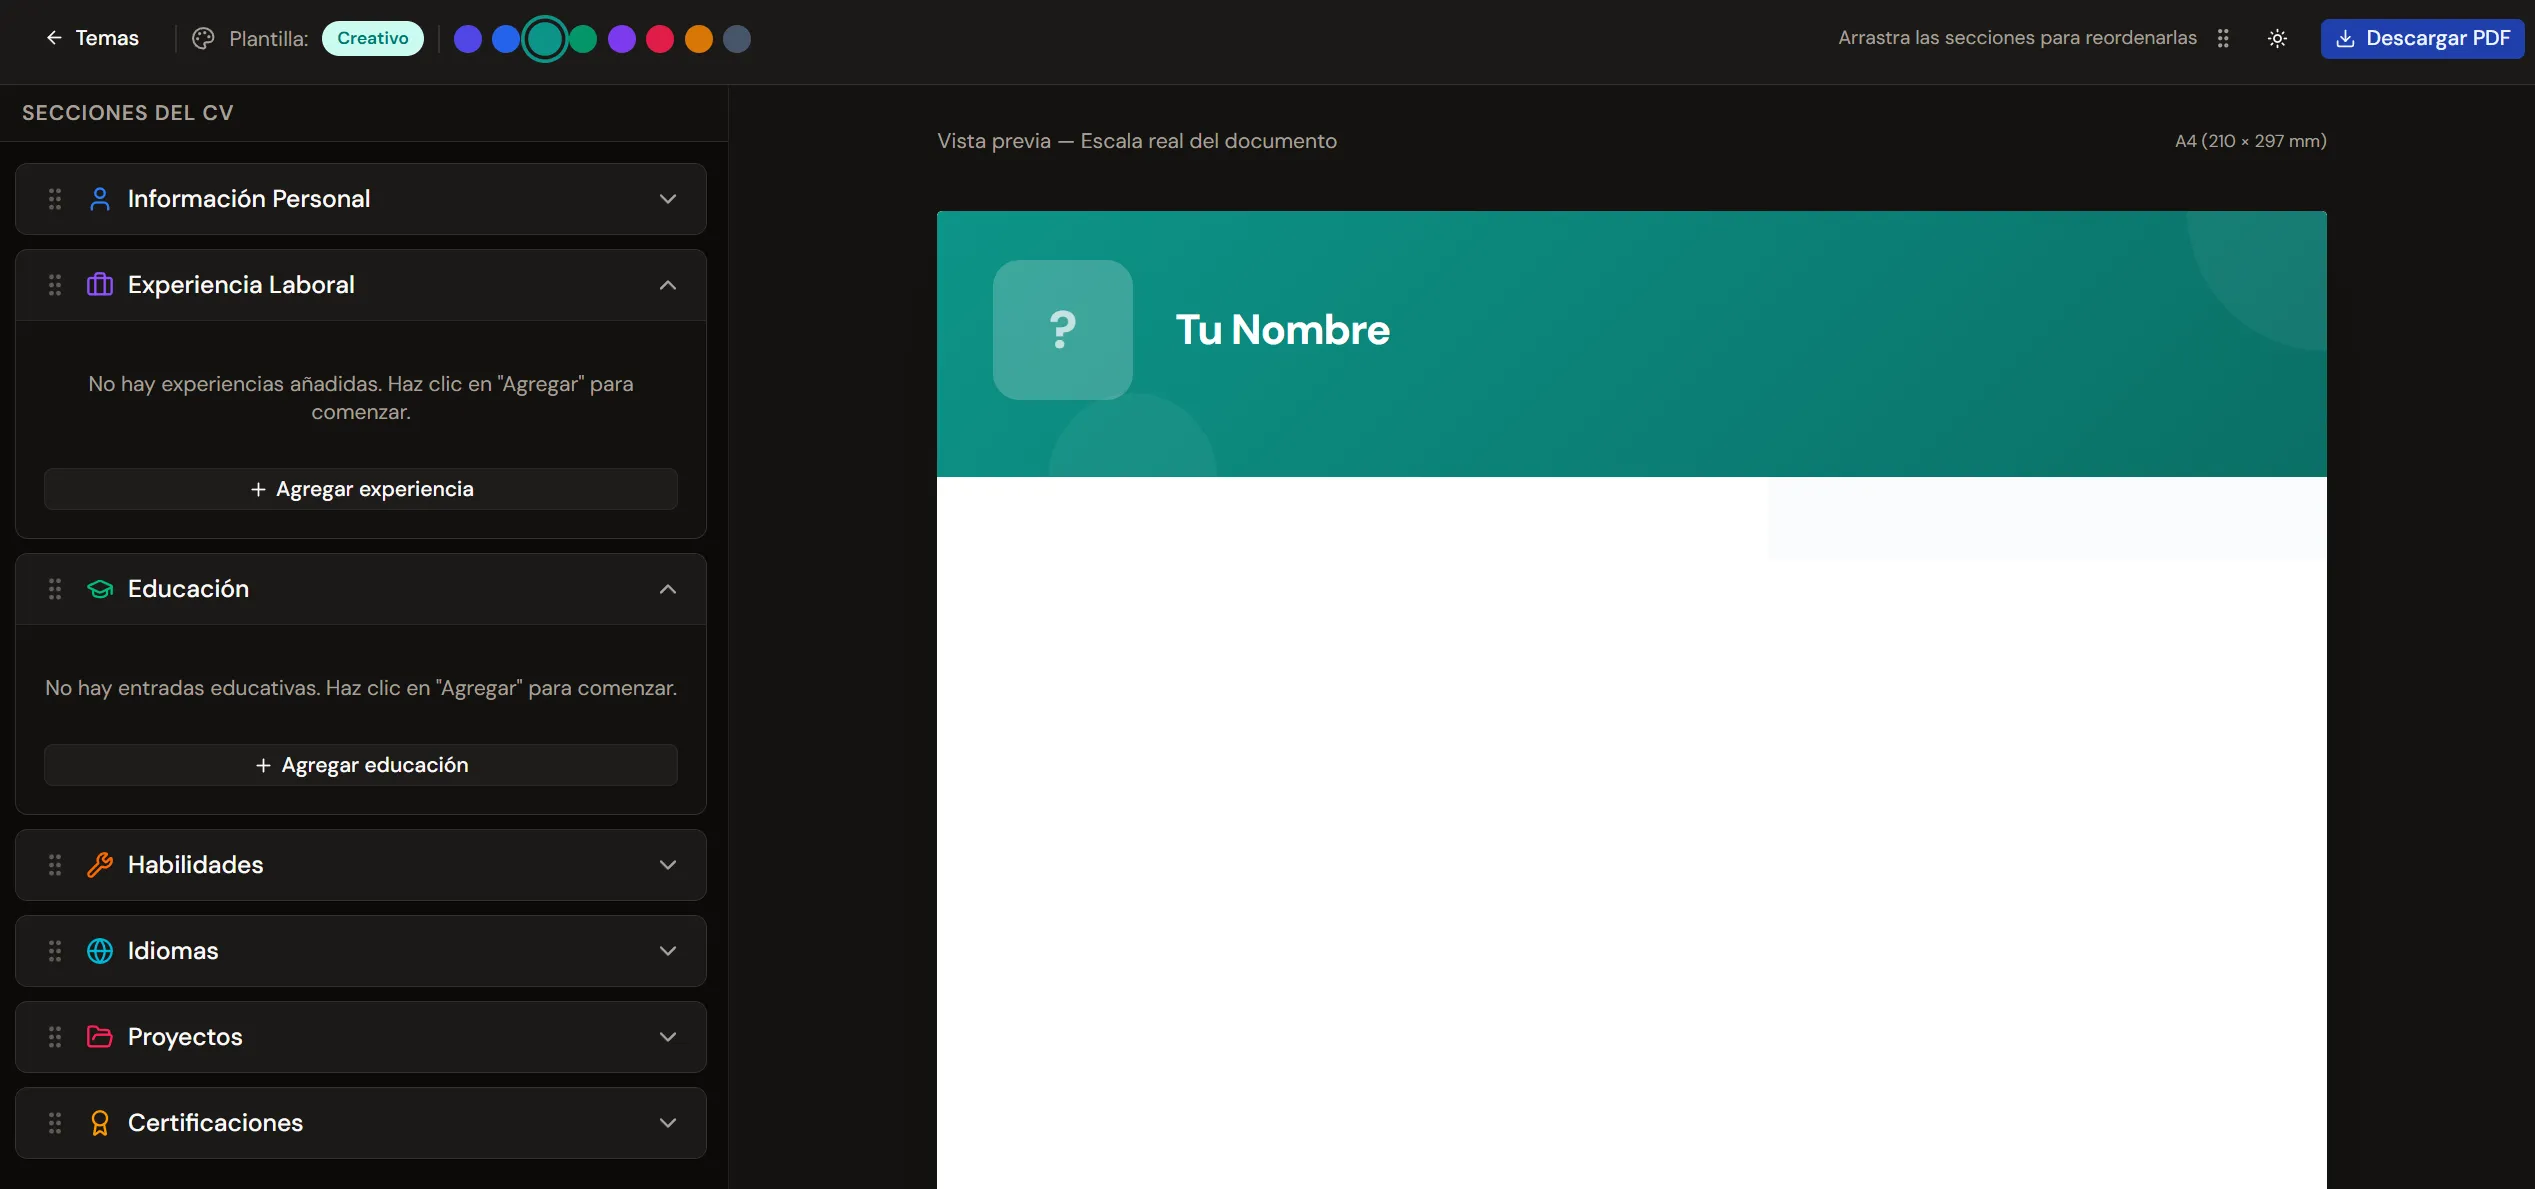Expand the Idiomas section chevron
This screenshot has height=1189, width=2535.
pyautogui.click(x=667, y=950)
